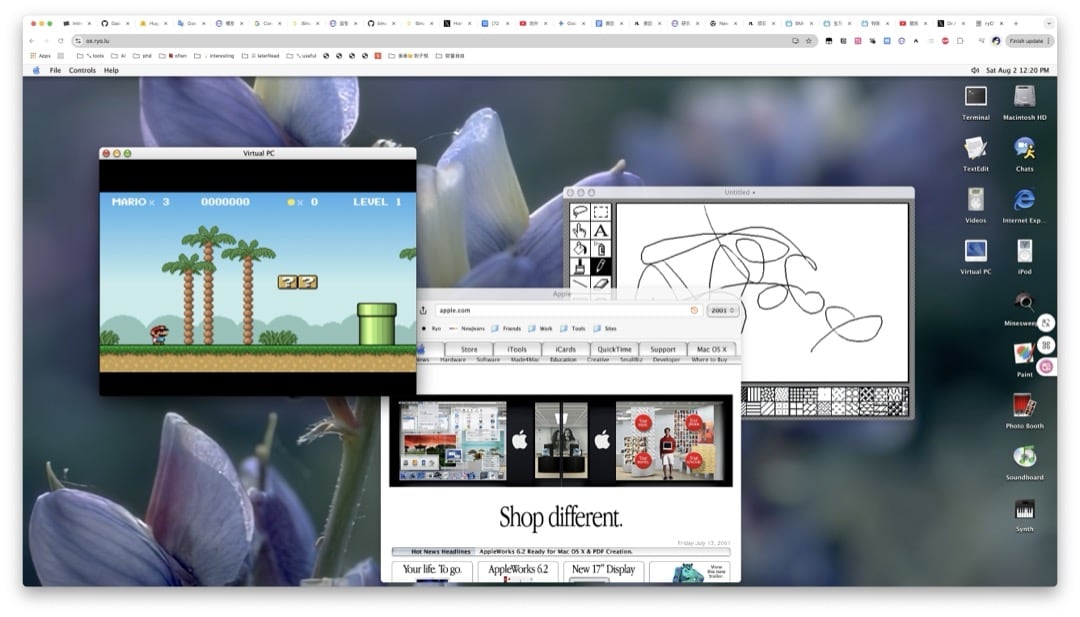Bookmark this page with the star icon
The height and width of the screenshot is (617, 1080).
(x=809, y=41)
